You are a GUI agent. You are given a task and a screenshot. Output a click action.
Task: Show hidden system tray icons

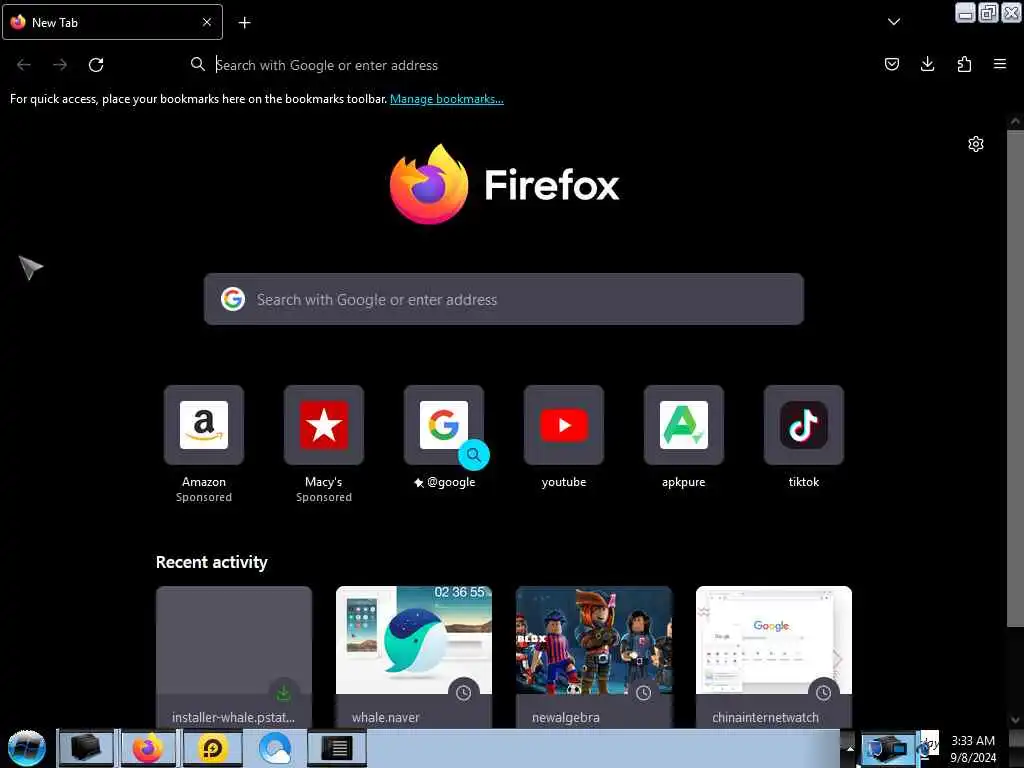(850, 748)
